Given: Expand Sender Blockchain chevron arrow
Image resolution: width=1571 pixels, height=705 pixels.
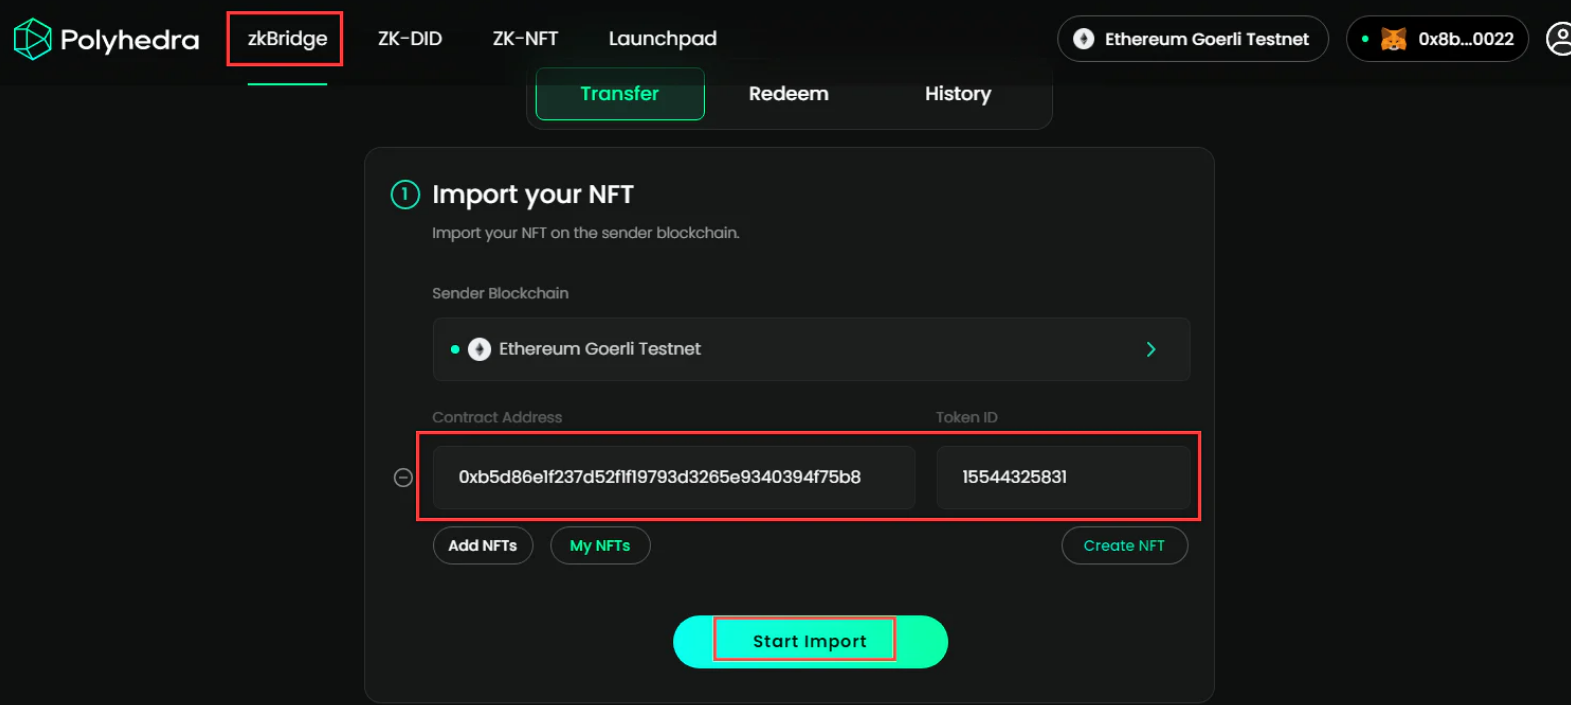Looking at the screenshot, I should pyautogui.click(x=1151, y=349).
